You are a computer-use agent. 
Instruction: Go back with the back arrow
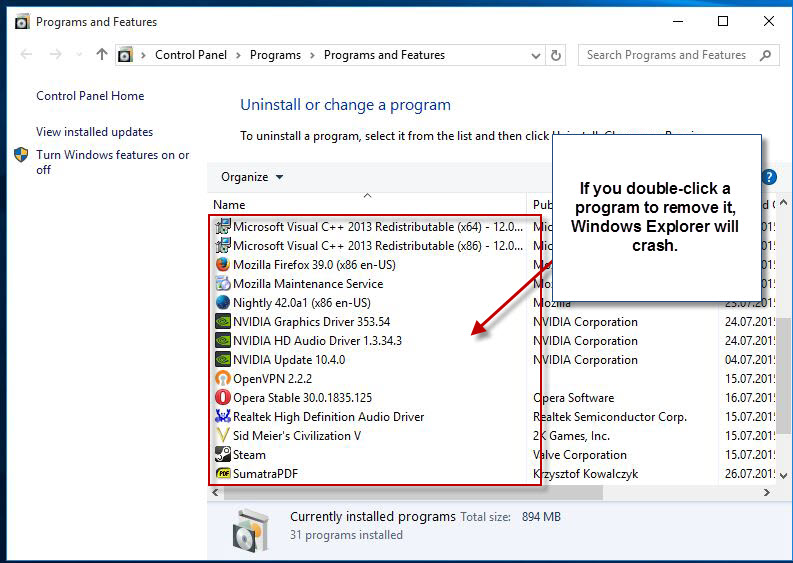[26, 54]
